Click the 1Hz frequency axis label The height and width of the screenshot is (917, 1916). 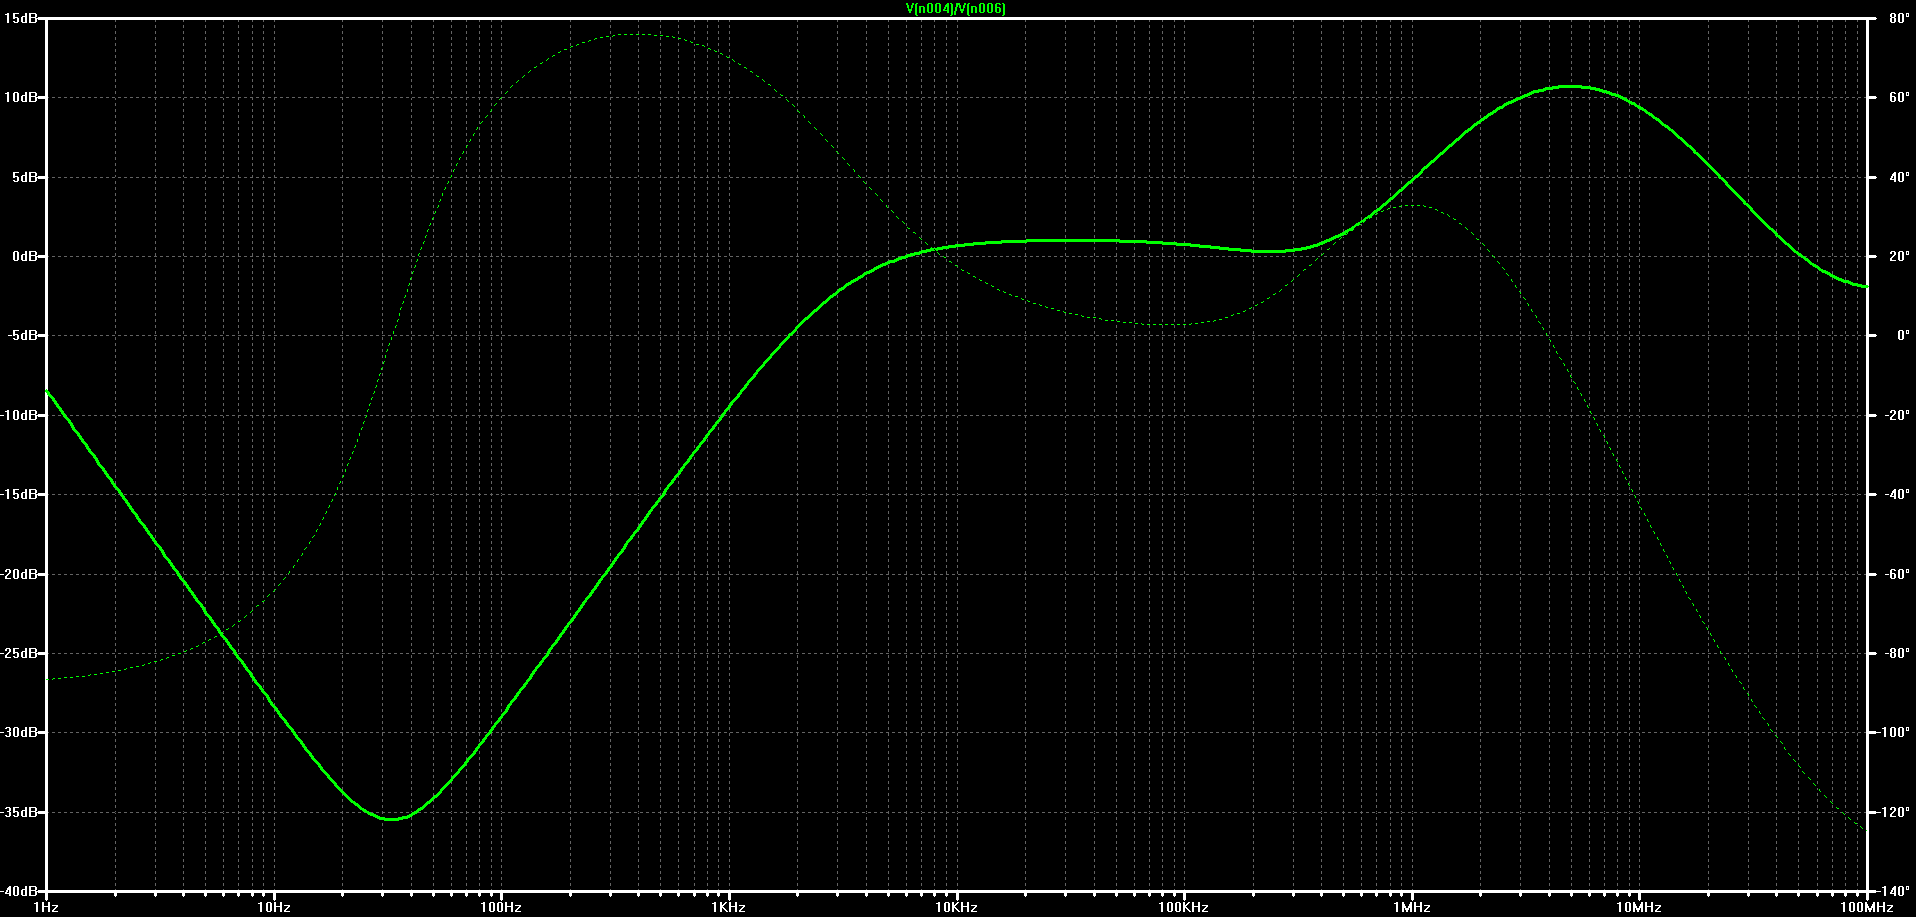tap(46, 907)
